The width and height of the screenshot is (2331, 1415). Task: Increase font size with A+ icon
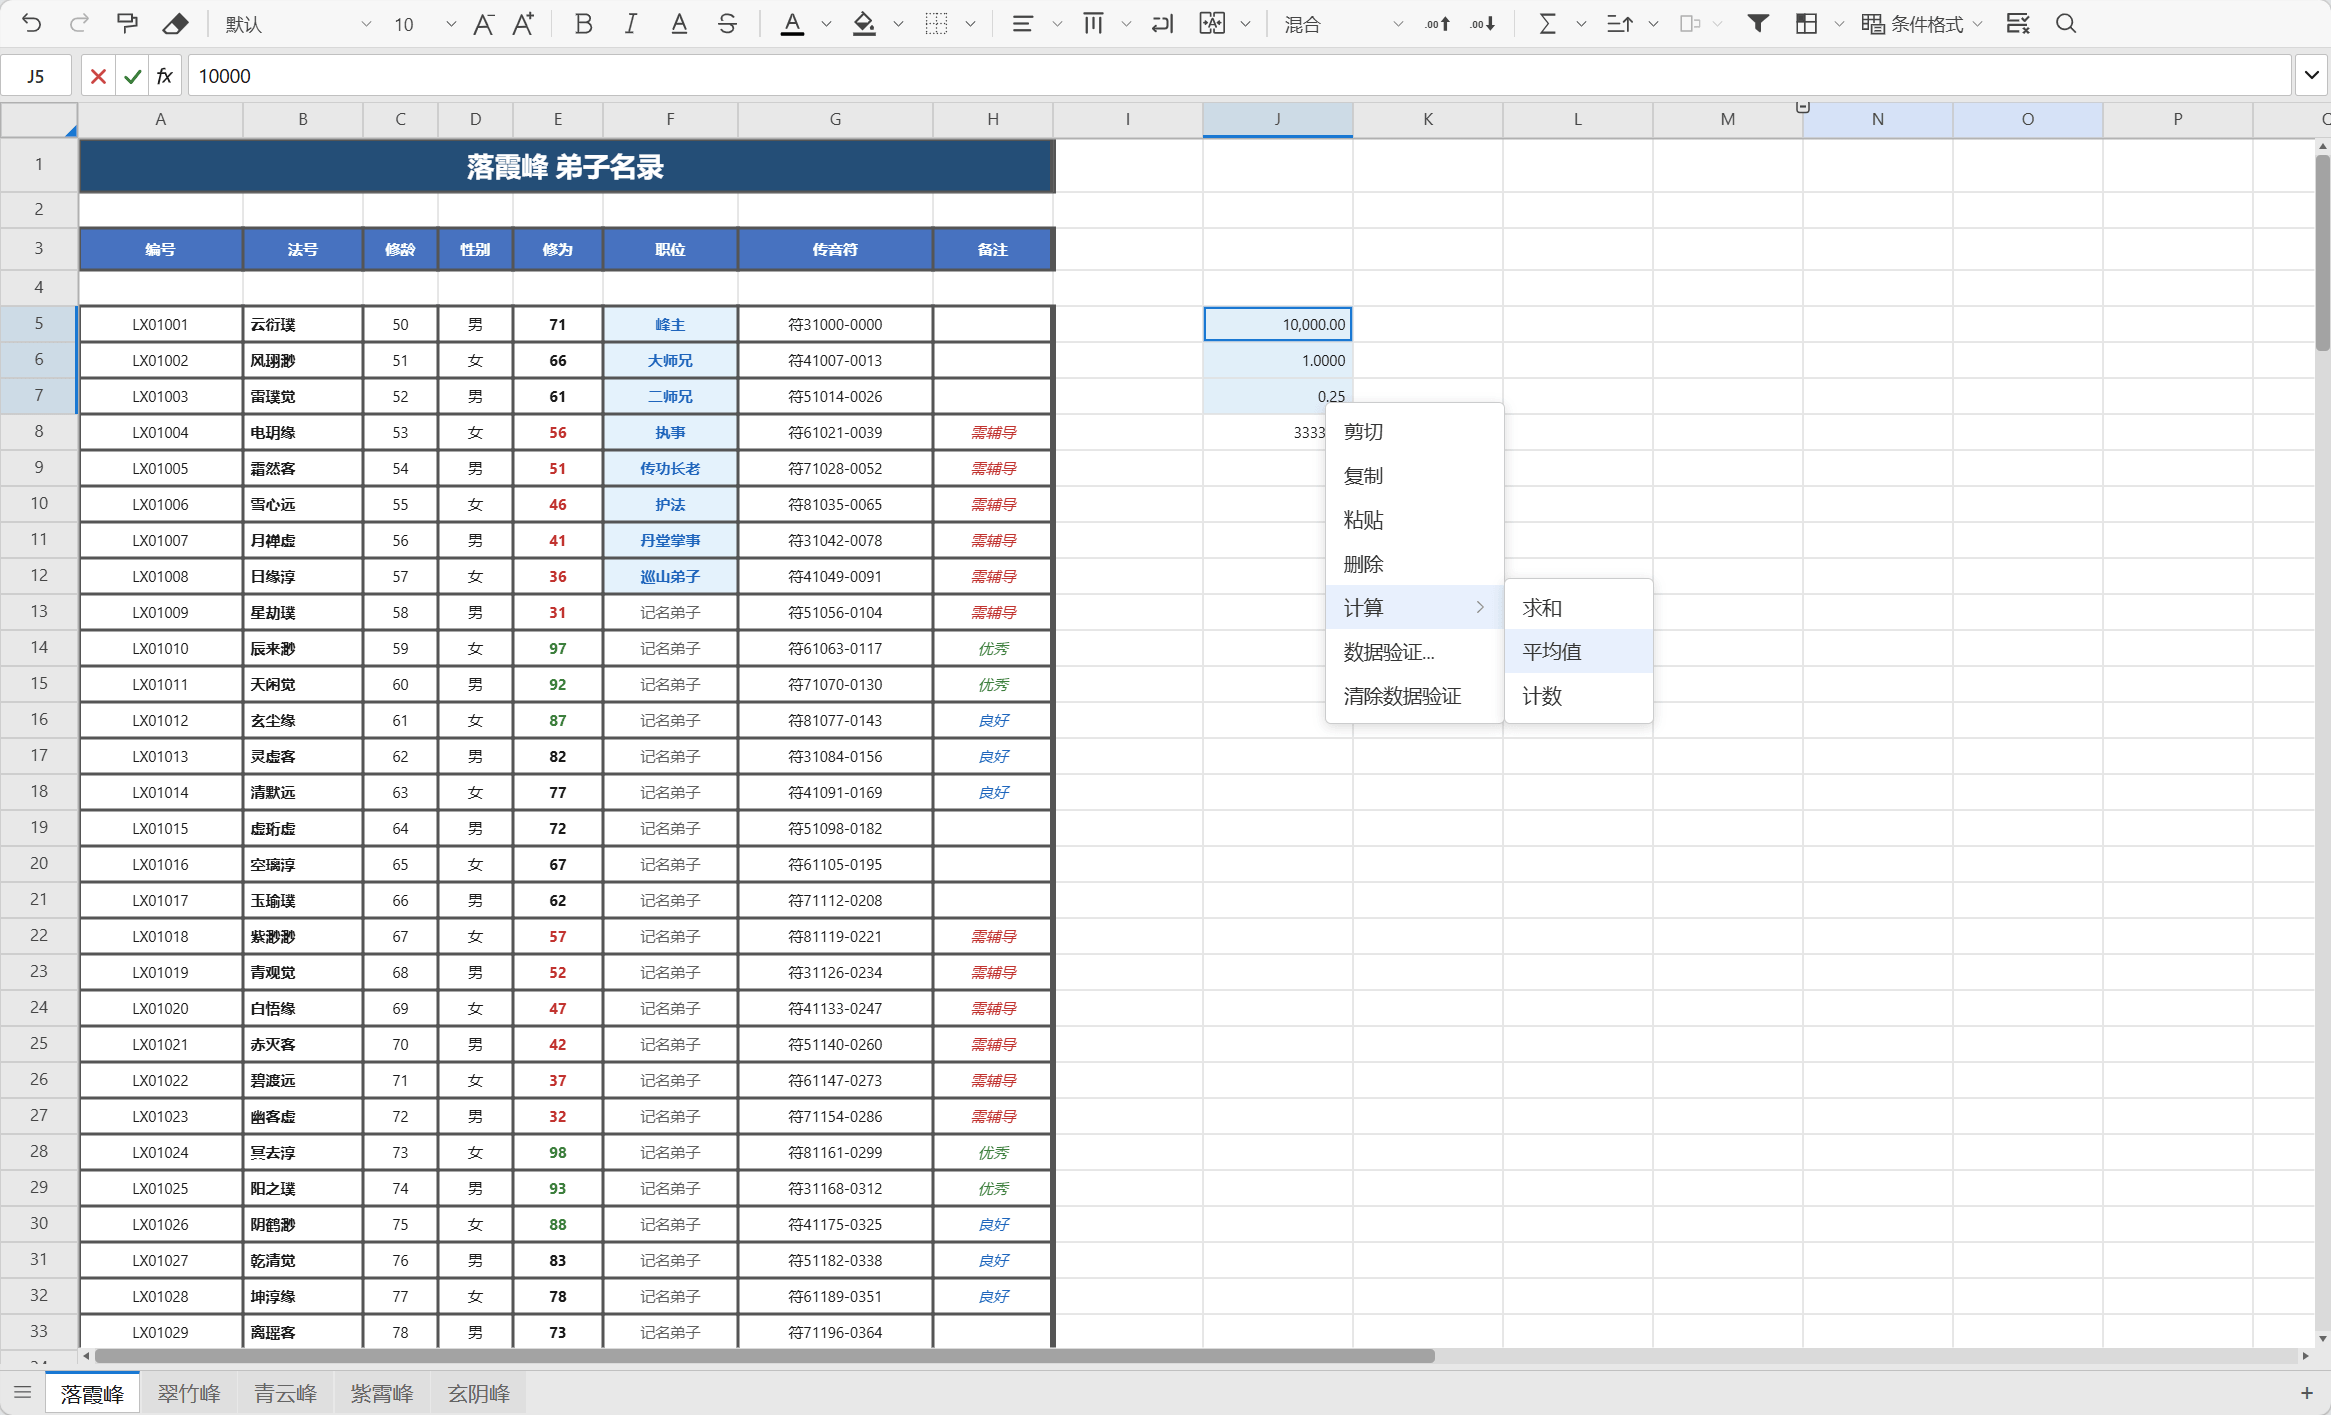(523, 24)
